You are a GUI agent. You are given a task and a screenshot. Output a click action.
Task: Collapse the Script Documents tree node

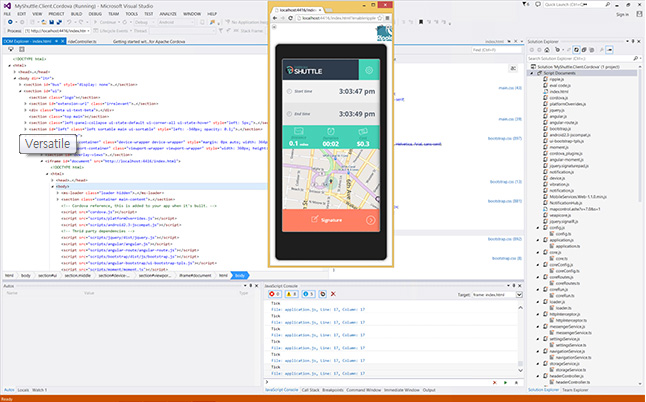click(x=532, y=73)
